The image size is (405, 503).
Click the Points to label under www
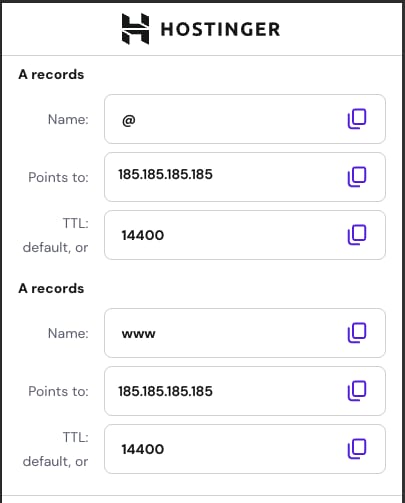click(58, 391)
